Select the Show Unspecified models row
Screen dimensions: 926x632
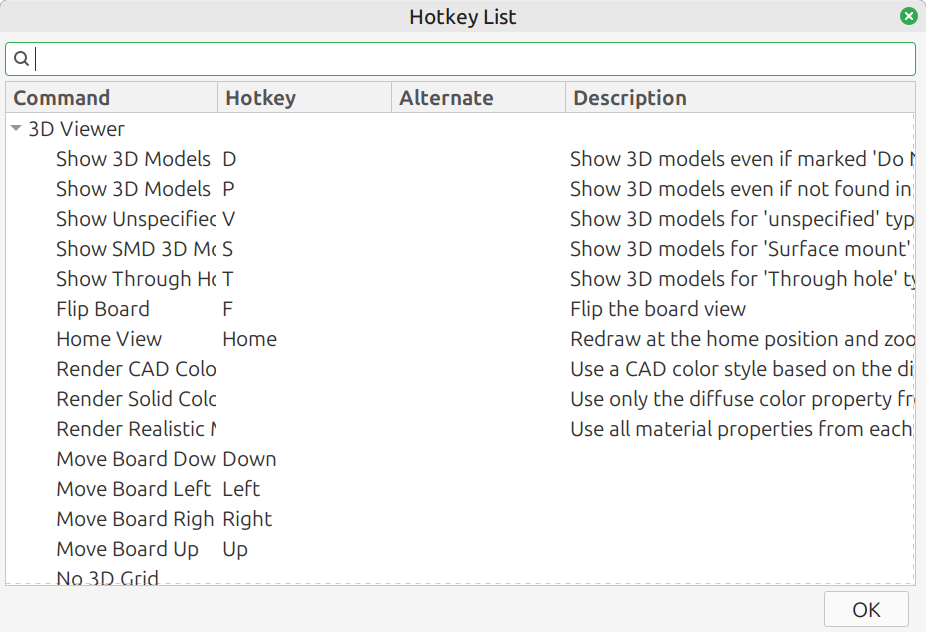pos(461,219)
